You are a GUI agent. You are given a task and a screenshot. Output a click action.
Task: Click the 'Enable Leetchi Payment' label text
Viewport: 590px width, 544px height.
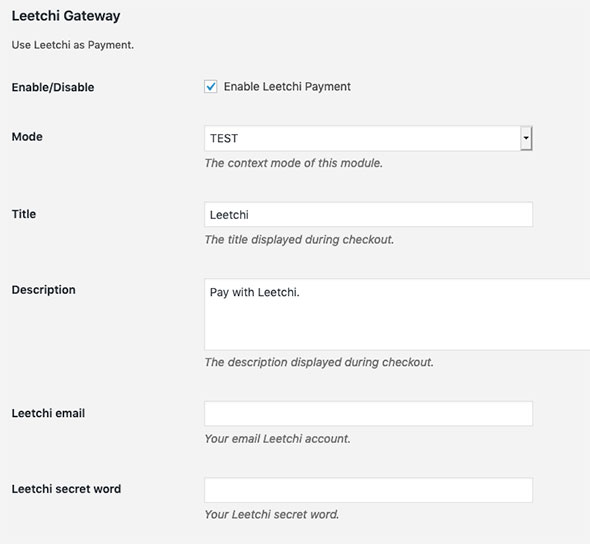coord(287,87)
